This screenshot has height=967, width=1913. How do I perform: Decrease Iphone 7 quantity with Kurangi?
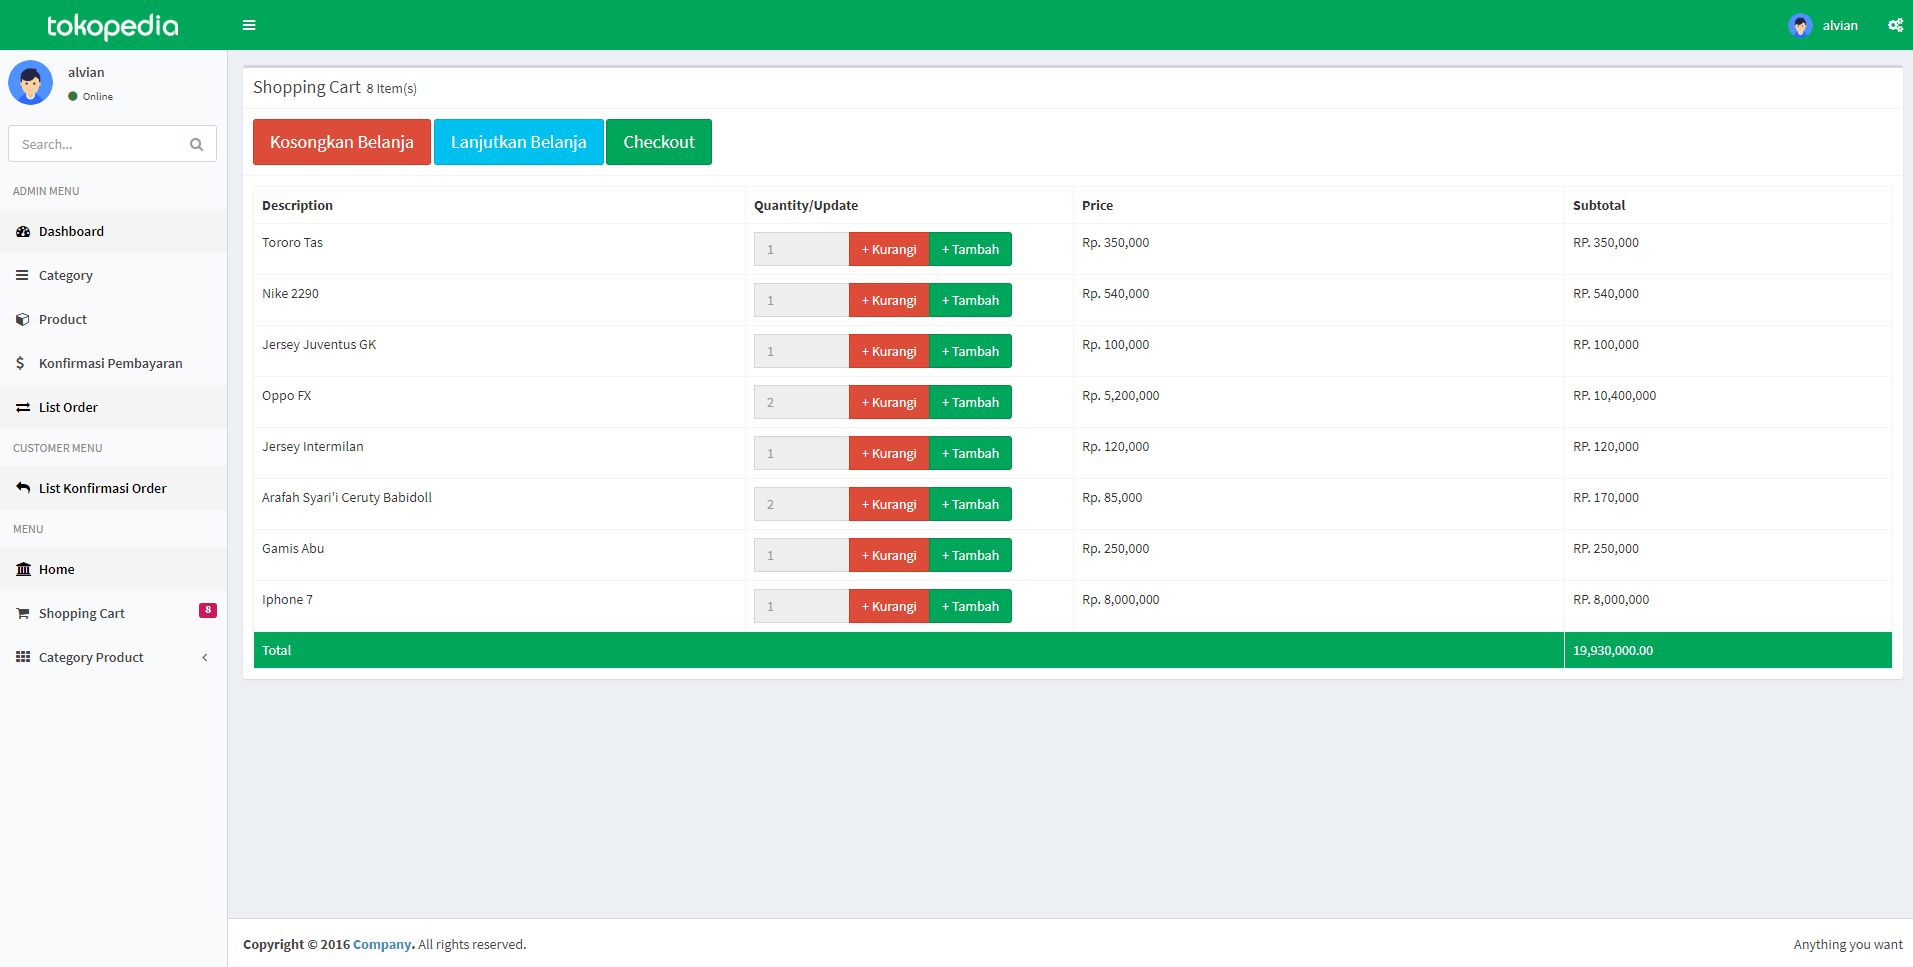(888, 605)
